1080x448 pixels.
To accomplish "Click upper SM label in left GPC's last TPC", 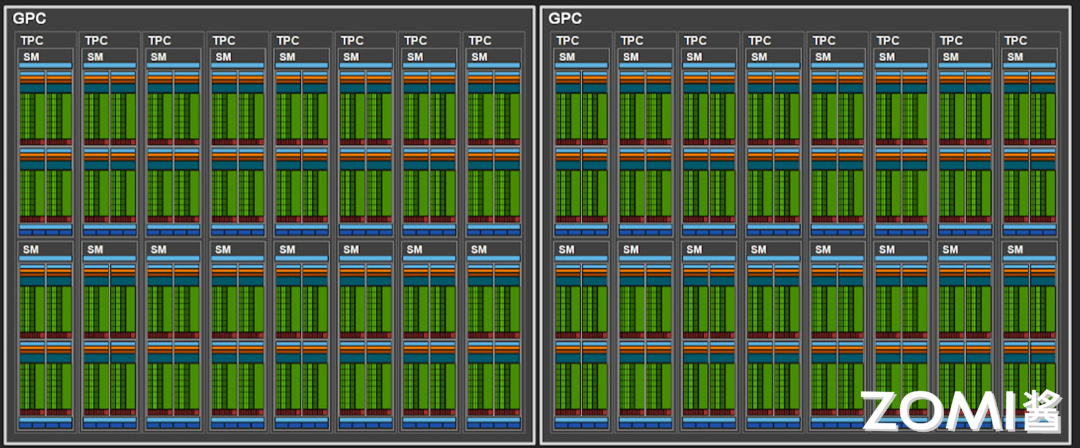I will [x=479, y=57].
